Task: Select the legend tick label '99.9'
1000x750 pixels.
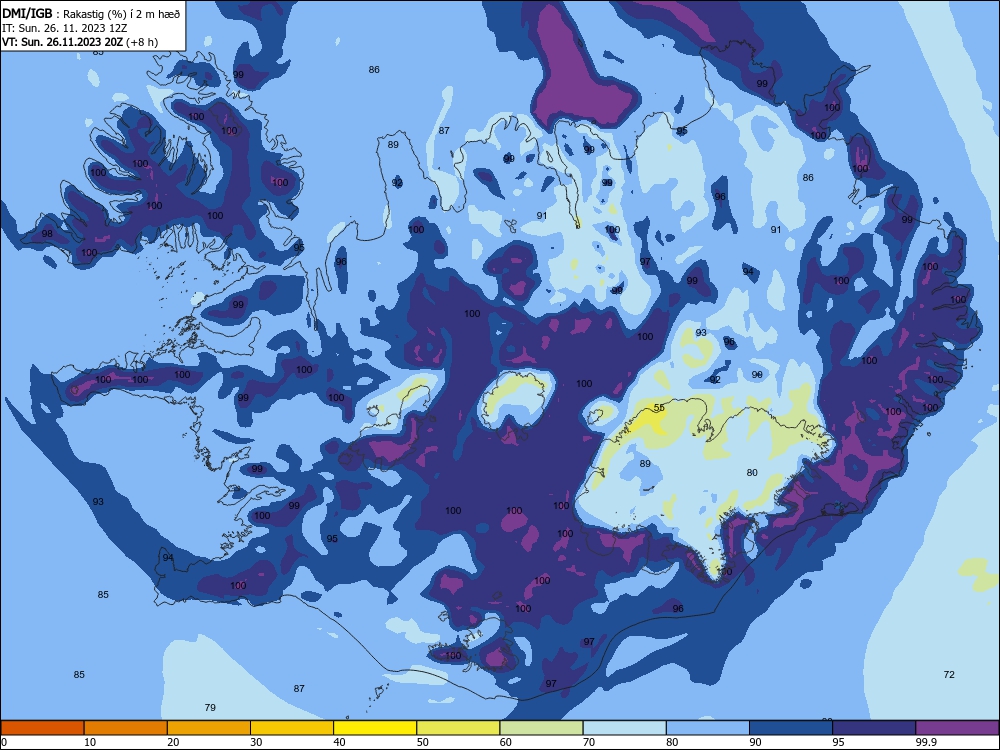Action: (925, 742)
